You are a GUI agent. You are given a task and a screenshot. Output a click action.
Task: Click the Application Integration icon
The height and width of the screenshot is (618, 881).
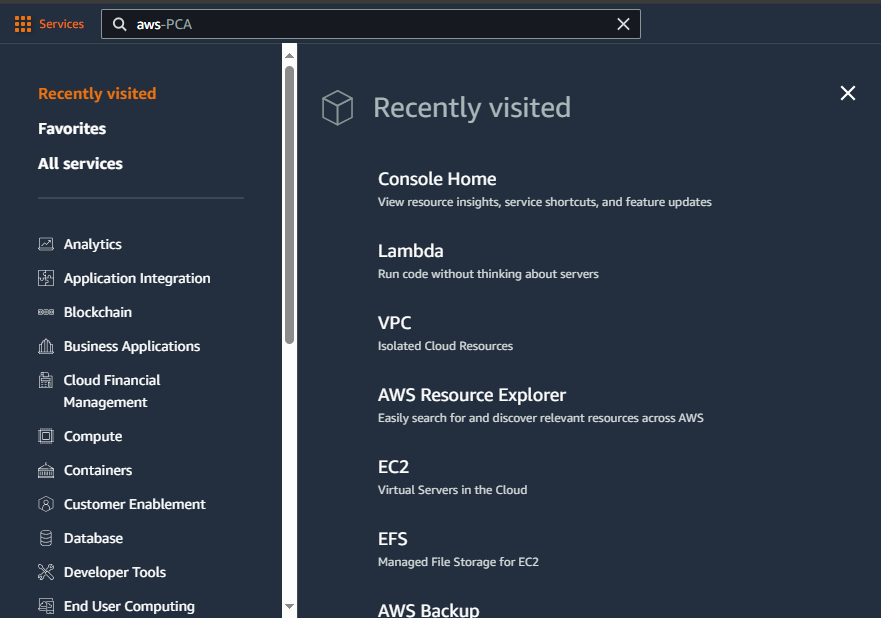[46, 278]
